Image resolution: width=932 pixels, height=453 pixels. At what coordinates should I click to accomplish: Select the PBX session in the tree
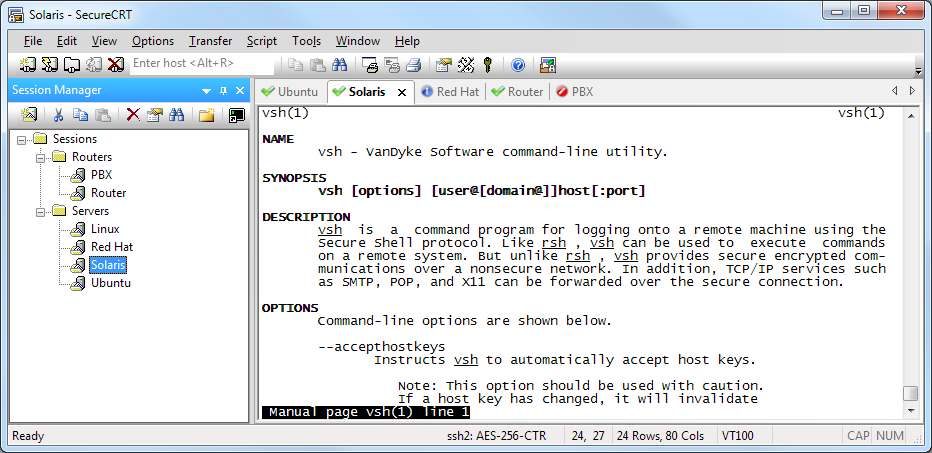coord(102,175)
